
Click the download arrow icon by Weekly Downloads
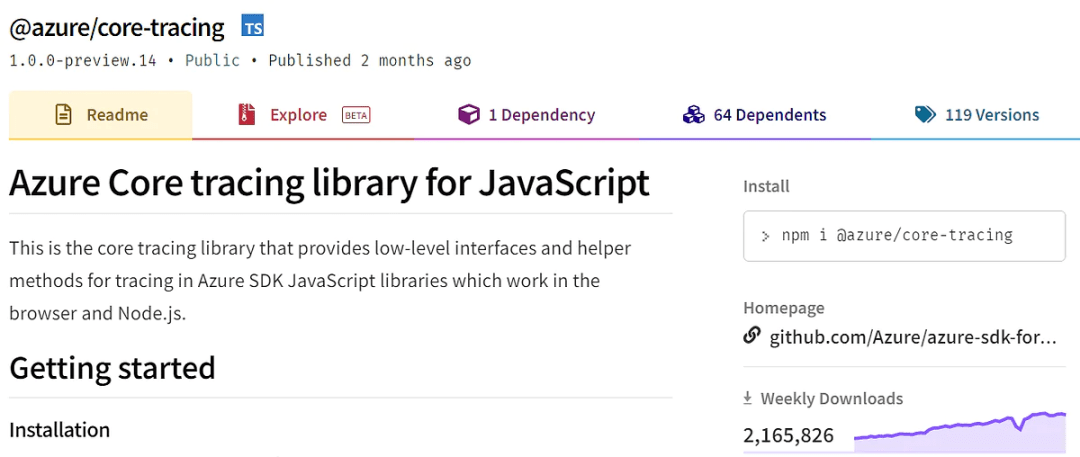pos(747,398)
